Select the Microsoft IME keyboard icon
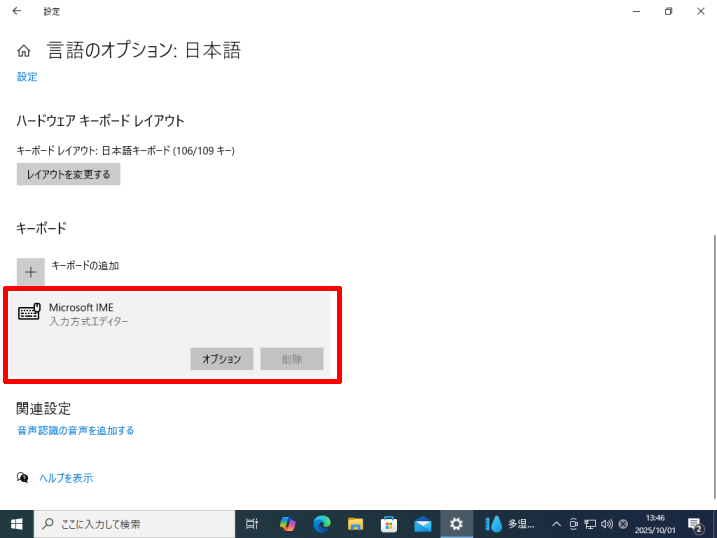The image size is (717, 538). pos(29,313)
